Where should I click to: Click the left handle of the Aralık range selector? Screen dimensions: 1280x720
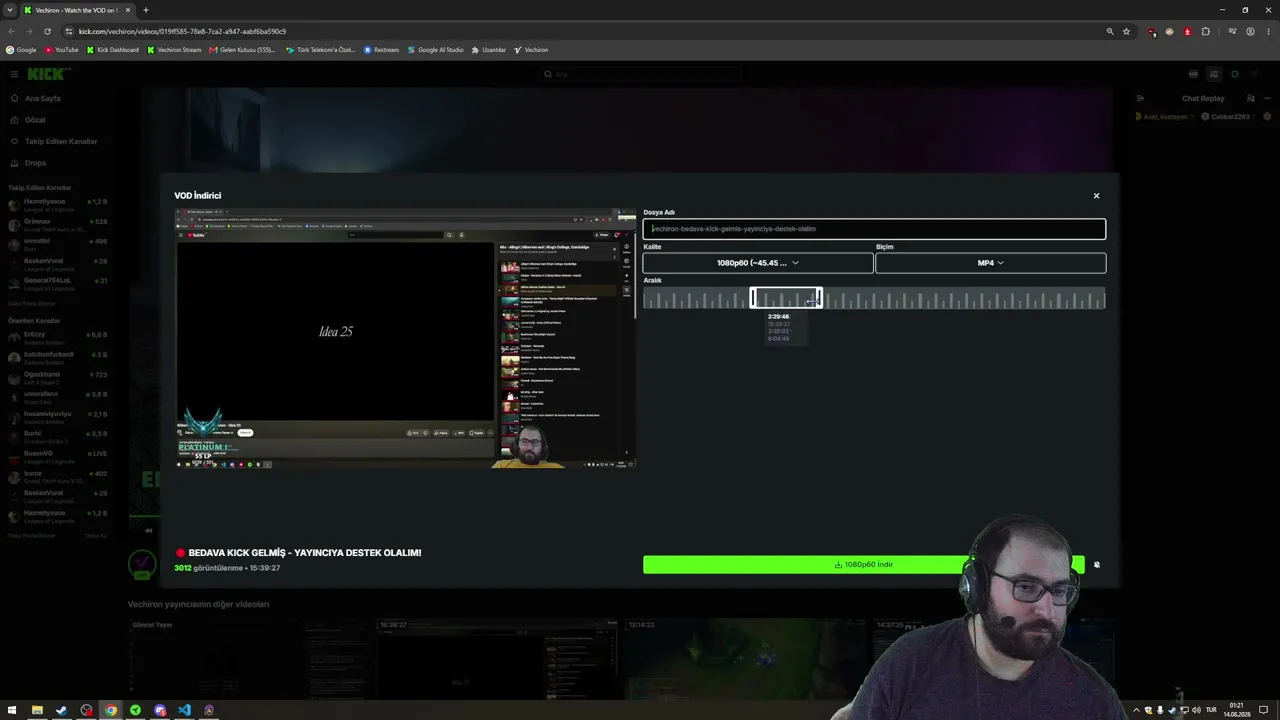tap(754, 298)
